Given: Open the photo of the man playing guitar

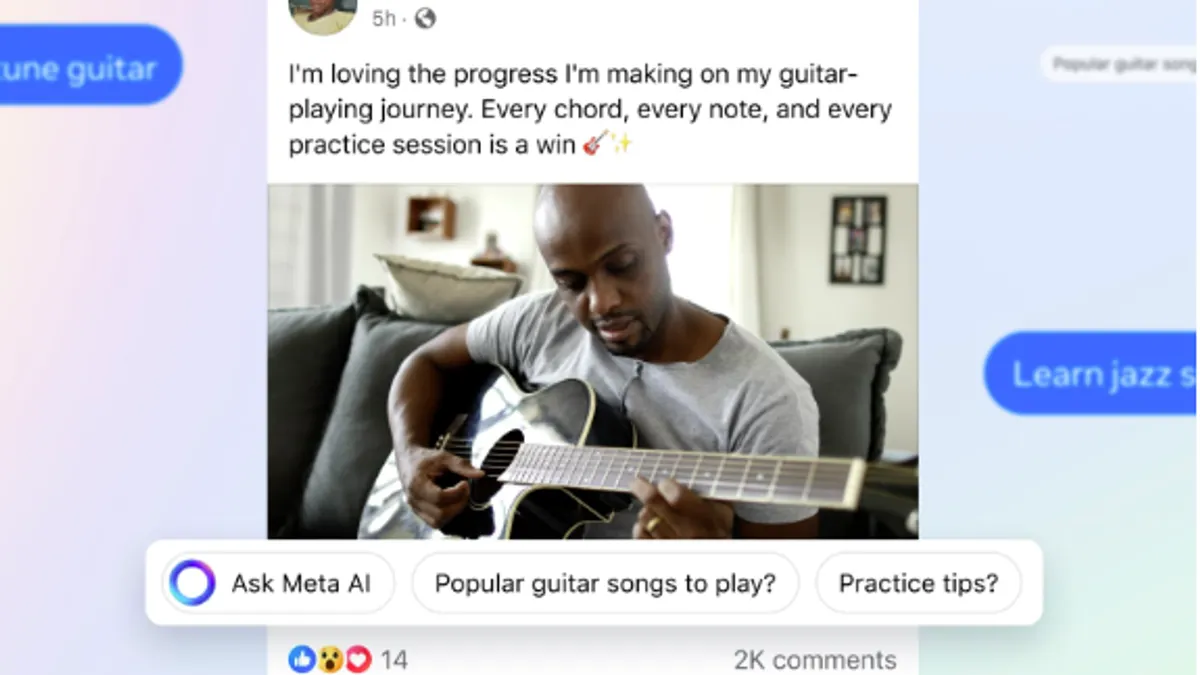Looking at the screenshot, I should 593,361.
